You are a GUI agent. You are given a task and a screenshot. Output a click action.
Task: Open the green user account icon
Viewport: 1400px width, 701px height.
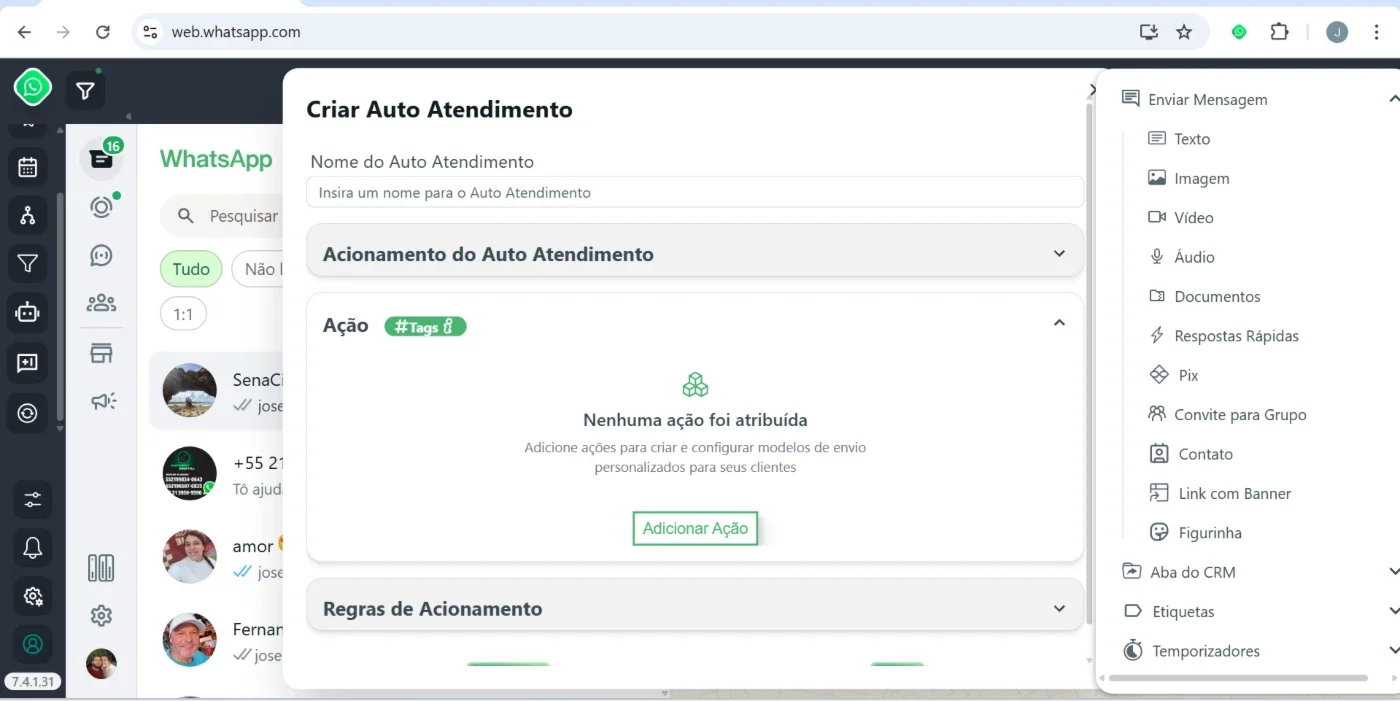tap(33, 645)
